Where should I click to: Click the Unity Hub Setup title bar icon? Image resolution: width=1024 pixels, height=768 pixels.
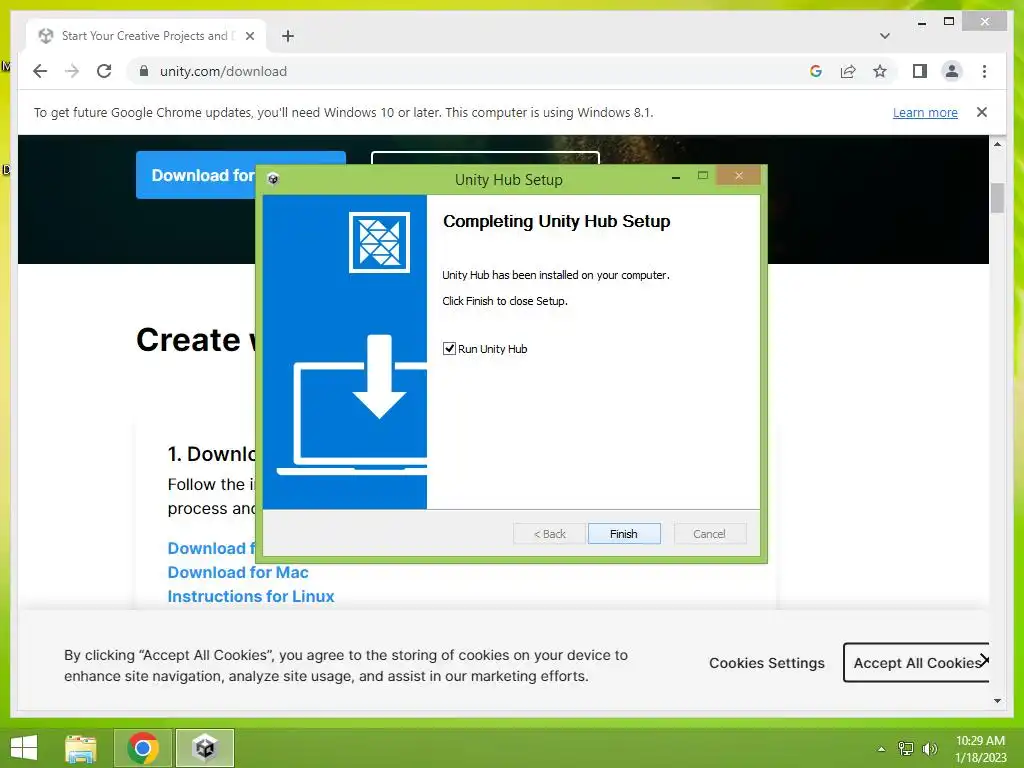[274, 179]
